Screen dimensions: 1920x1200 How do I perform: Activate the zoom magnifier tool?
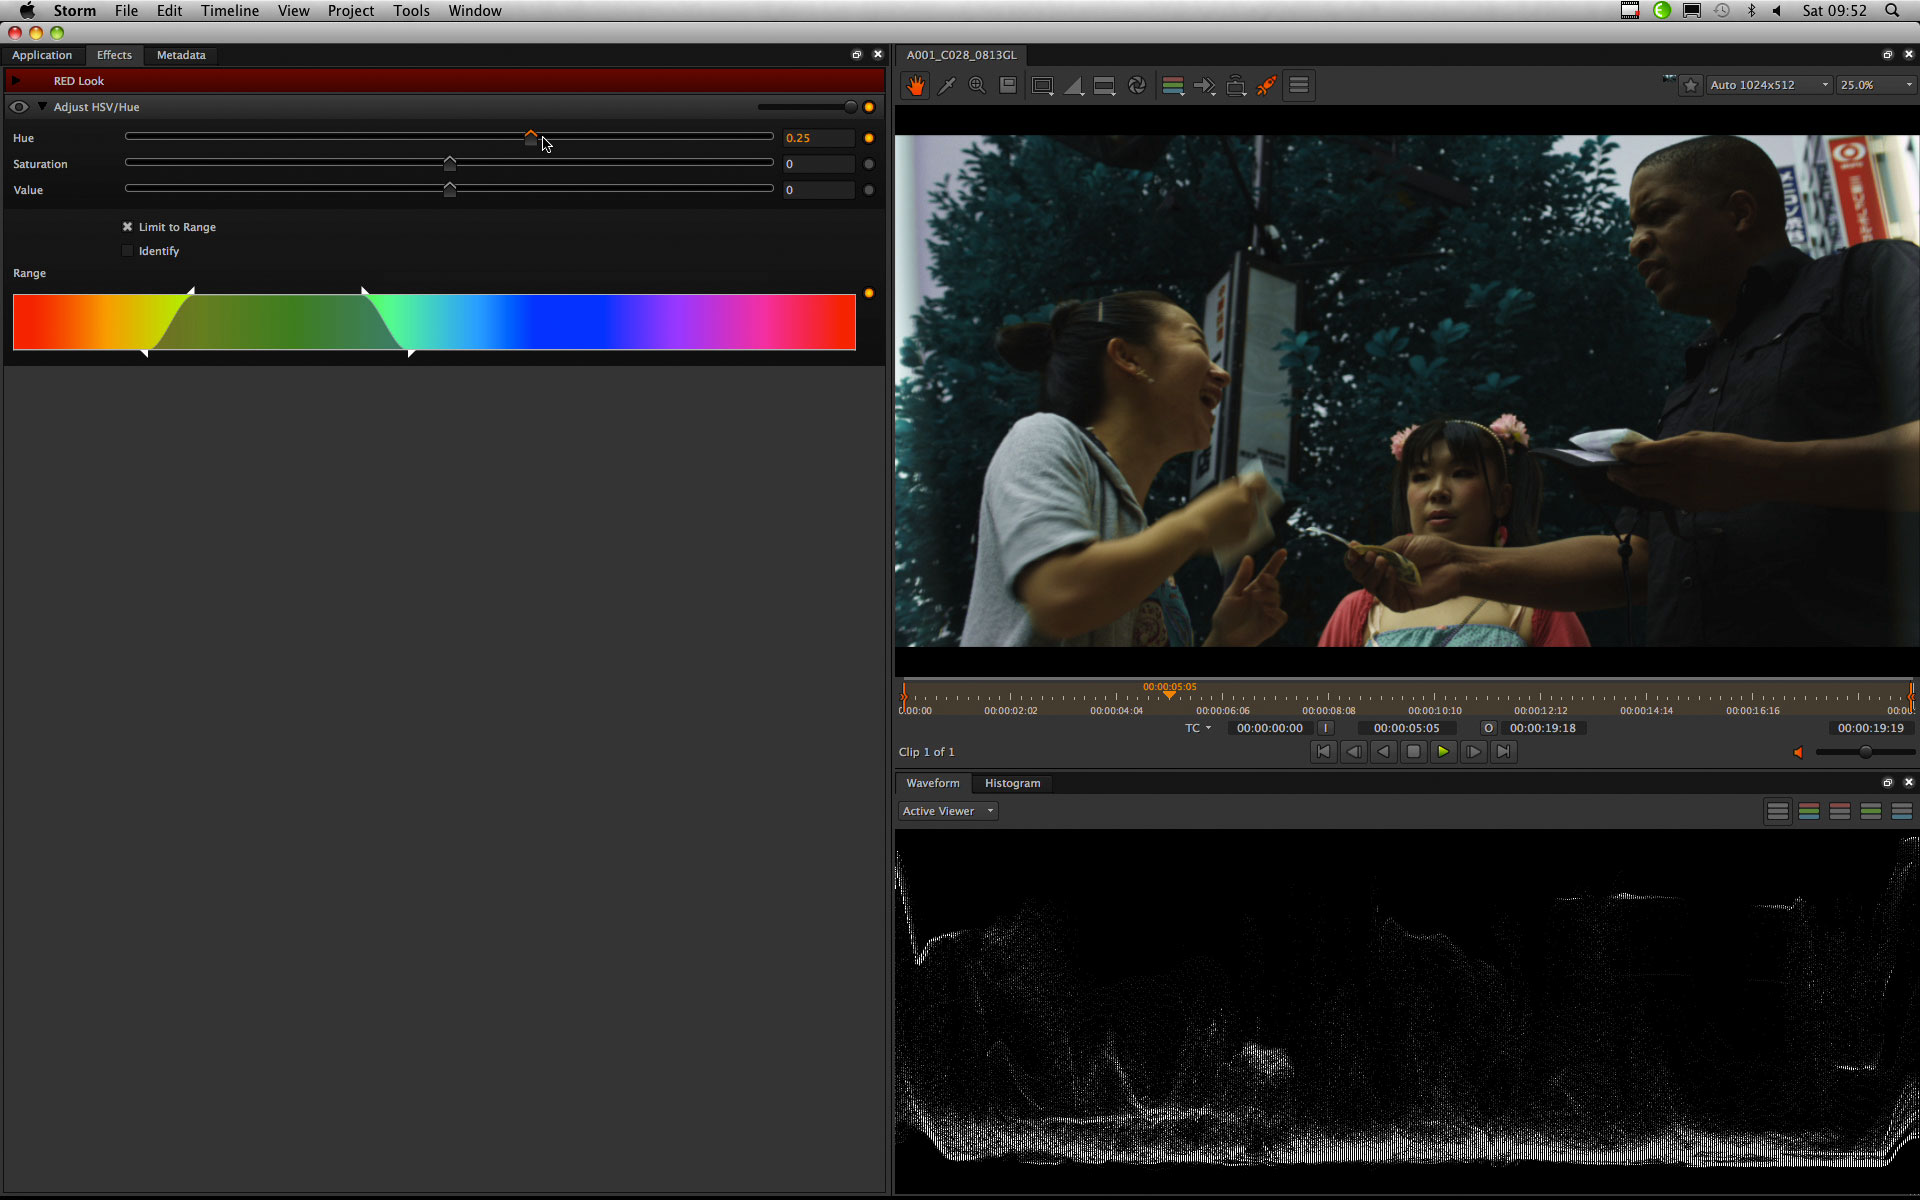(x=977, y=86)
